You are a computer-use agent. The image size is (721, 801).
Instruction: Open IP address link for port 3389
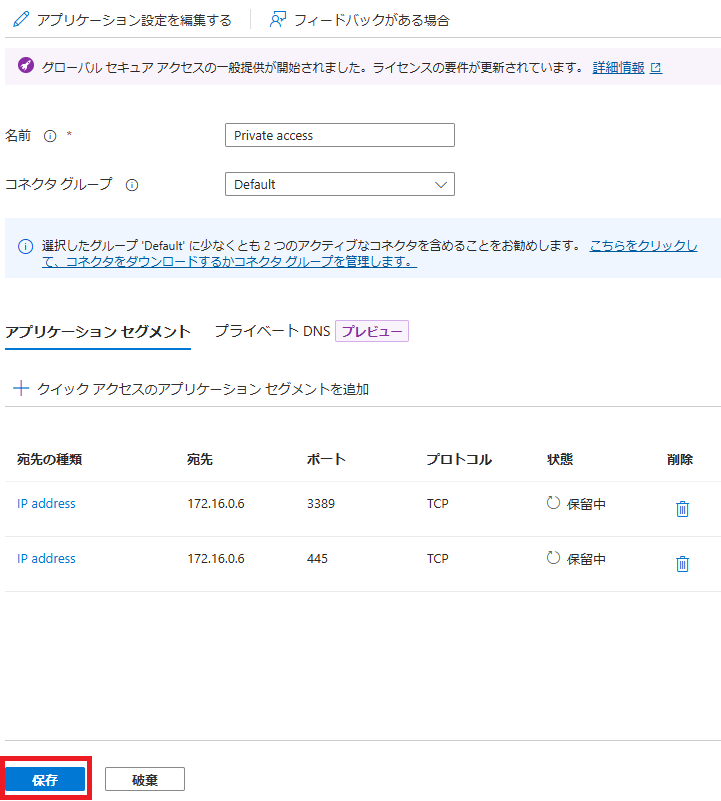(46, 504)
